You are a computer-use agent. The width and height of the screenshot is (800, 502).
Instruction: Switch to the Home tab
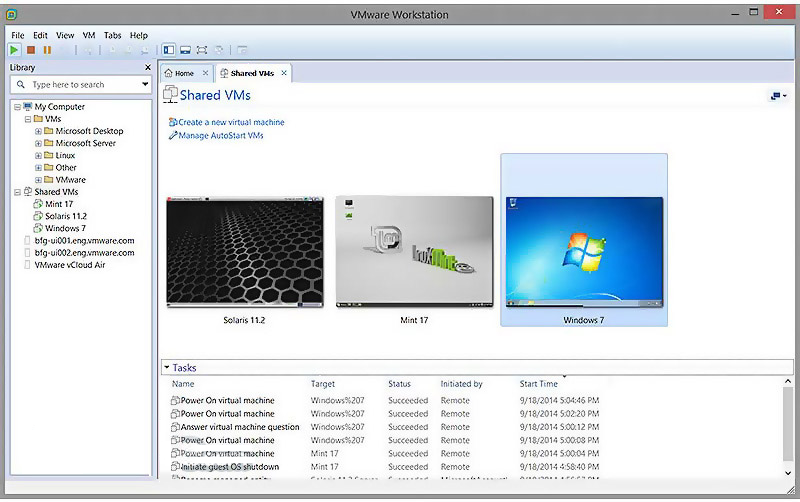point(179,73)
